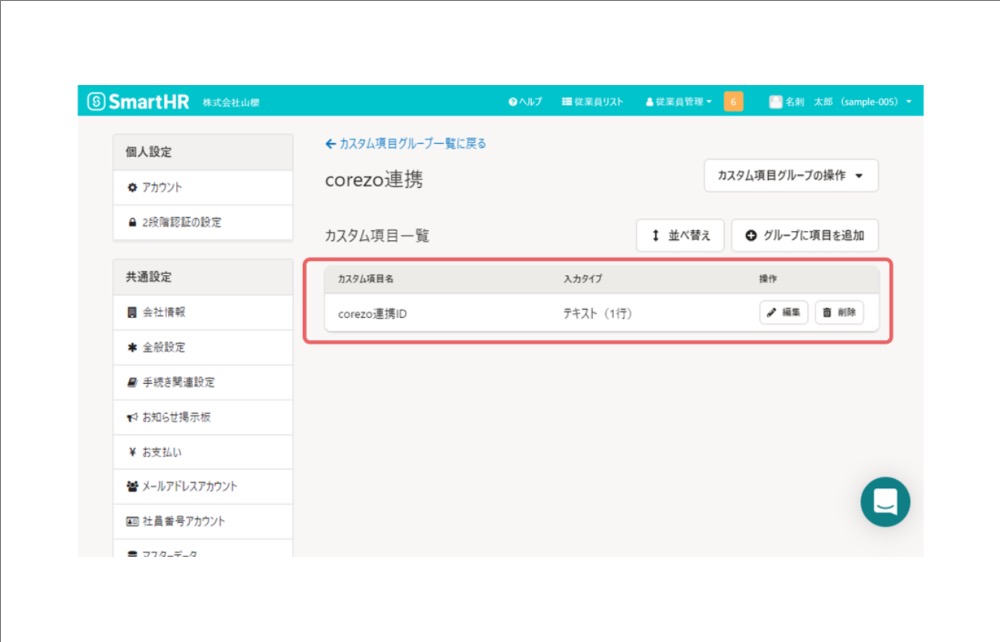Select the corezo連携ID item name
The image size is (1000, 642).
372,314
